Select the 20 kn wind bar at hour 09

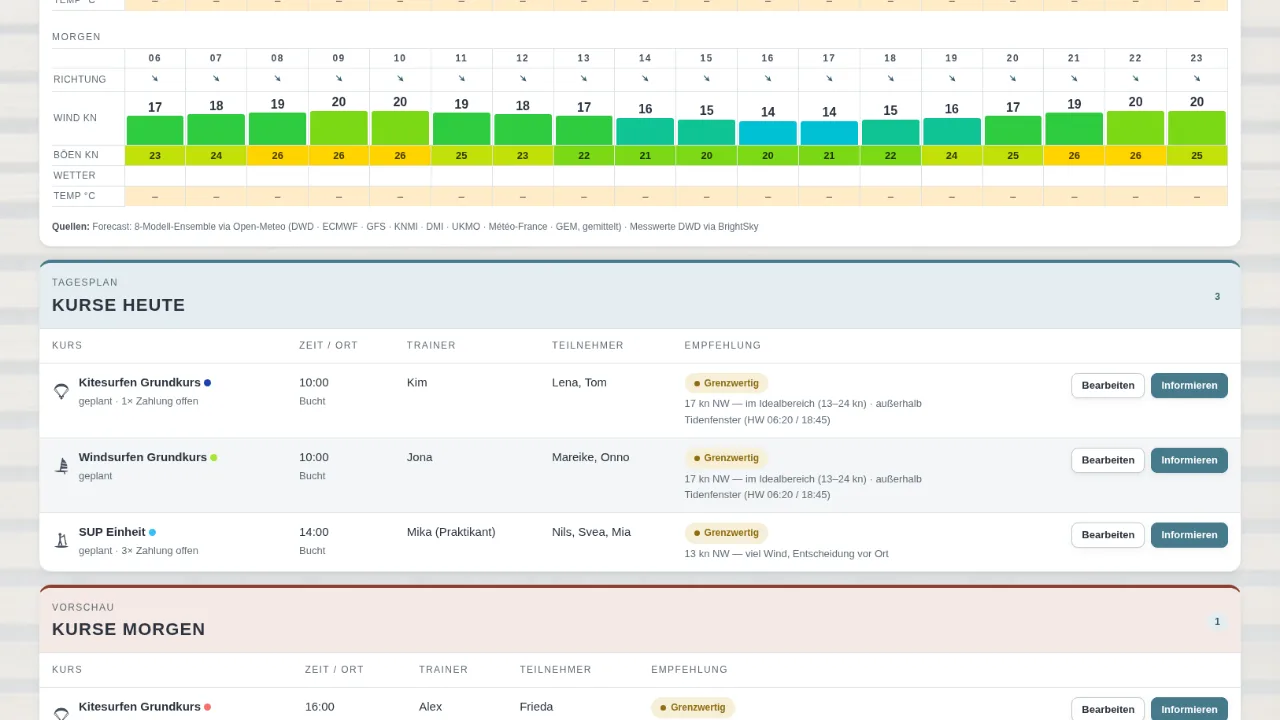(x=339, y=128)
